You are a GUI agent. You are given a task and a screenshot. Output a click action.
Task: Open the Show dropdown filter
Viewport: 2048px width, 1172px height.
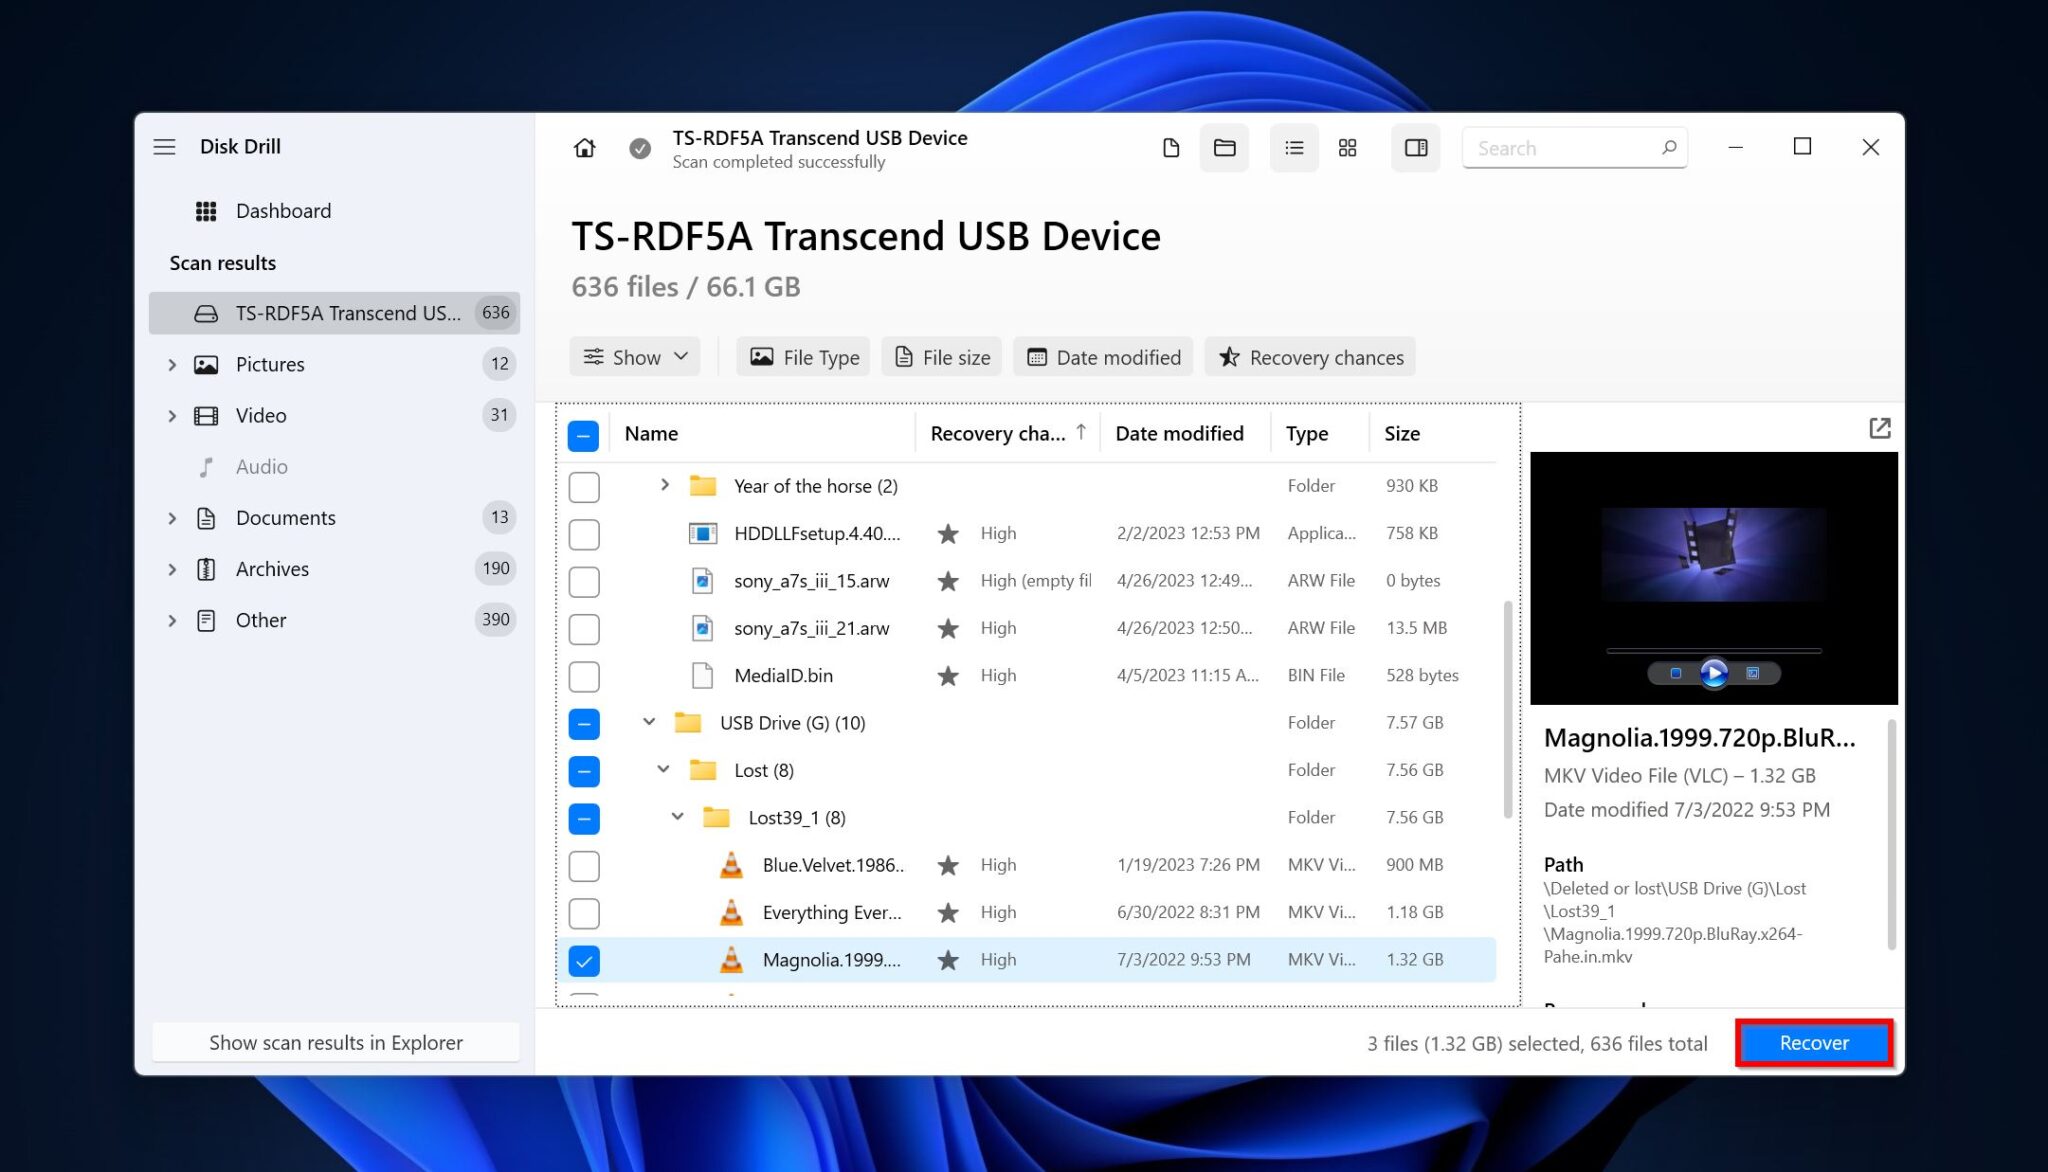635,357
